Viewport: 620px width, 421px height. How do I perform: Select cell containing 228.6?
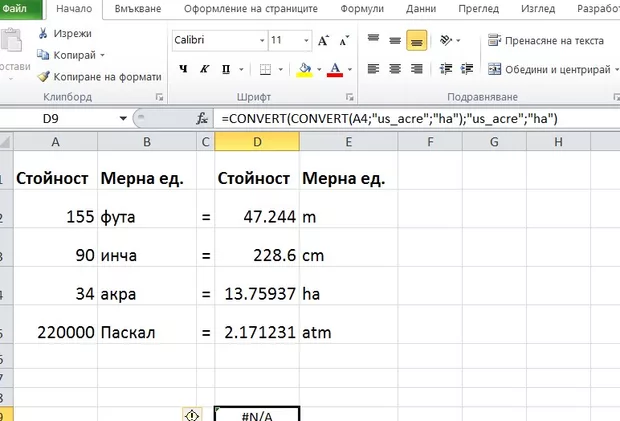(x=257, y=247)
